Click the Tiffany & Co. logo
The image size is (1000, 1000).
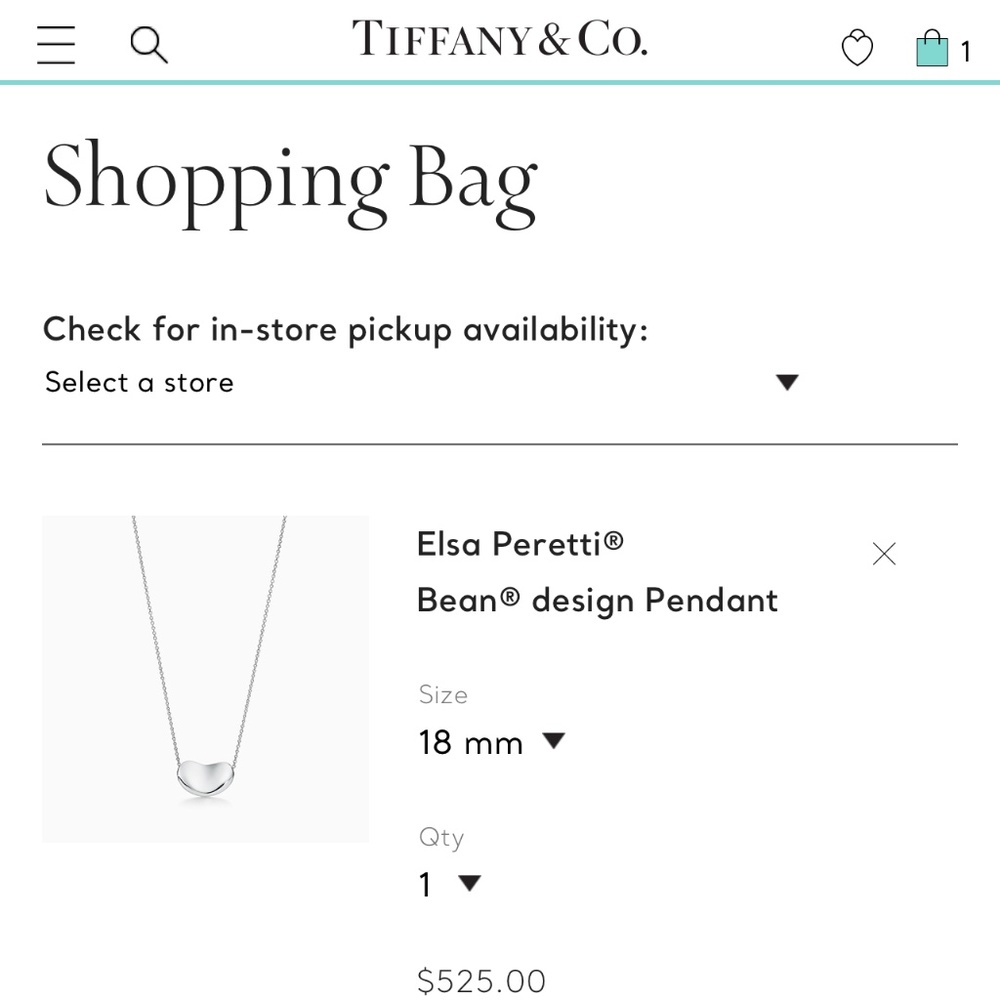pos(499,40)
